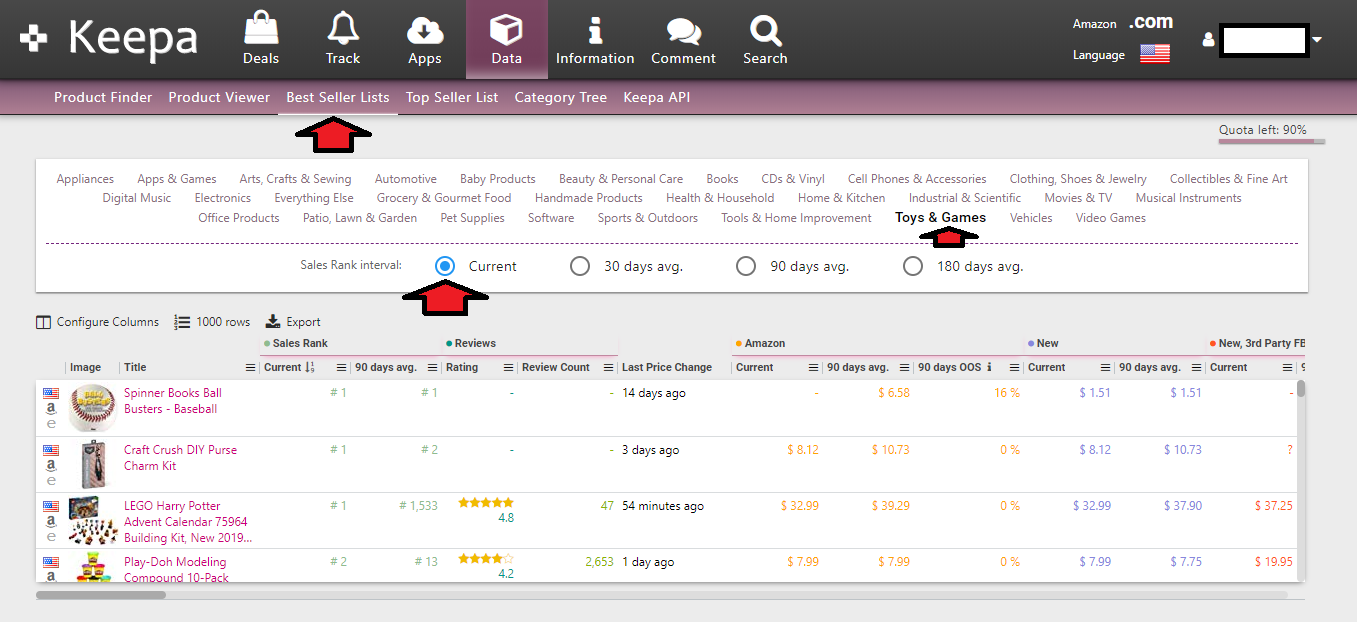Click the Craft Crush product thumbnail
This screenshot has width=1357, height=622.
pos(93,464)
